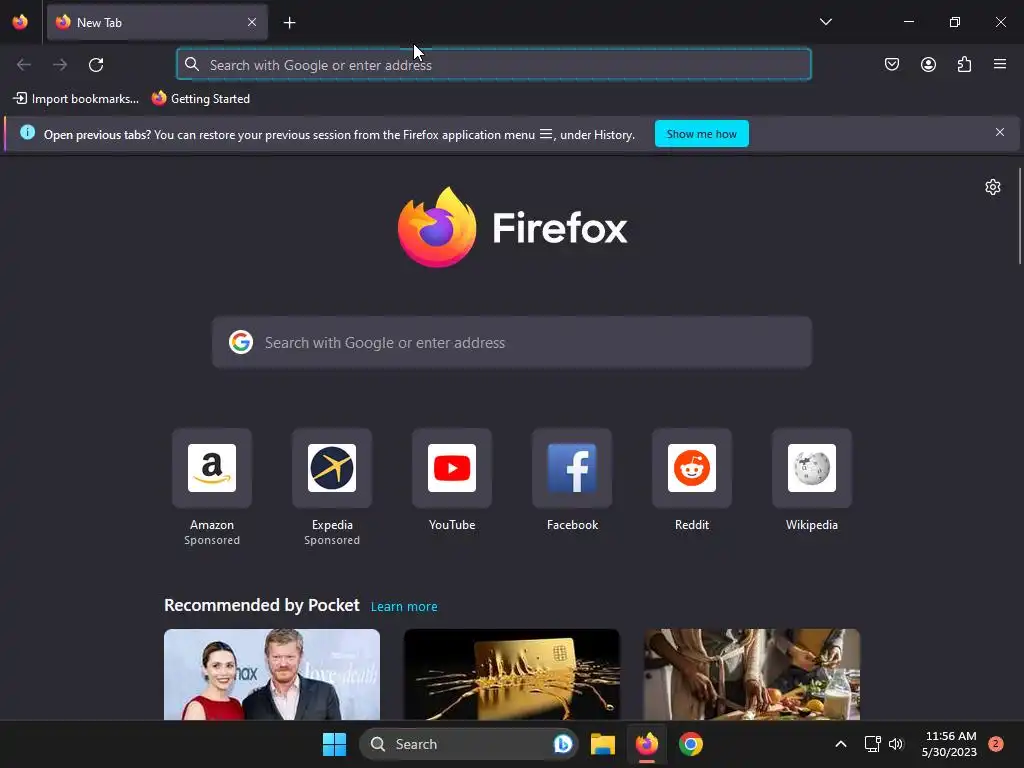Open the notification badge showing 2

click(995, 744)
